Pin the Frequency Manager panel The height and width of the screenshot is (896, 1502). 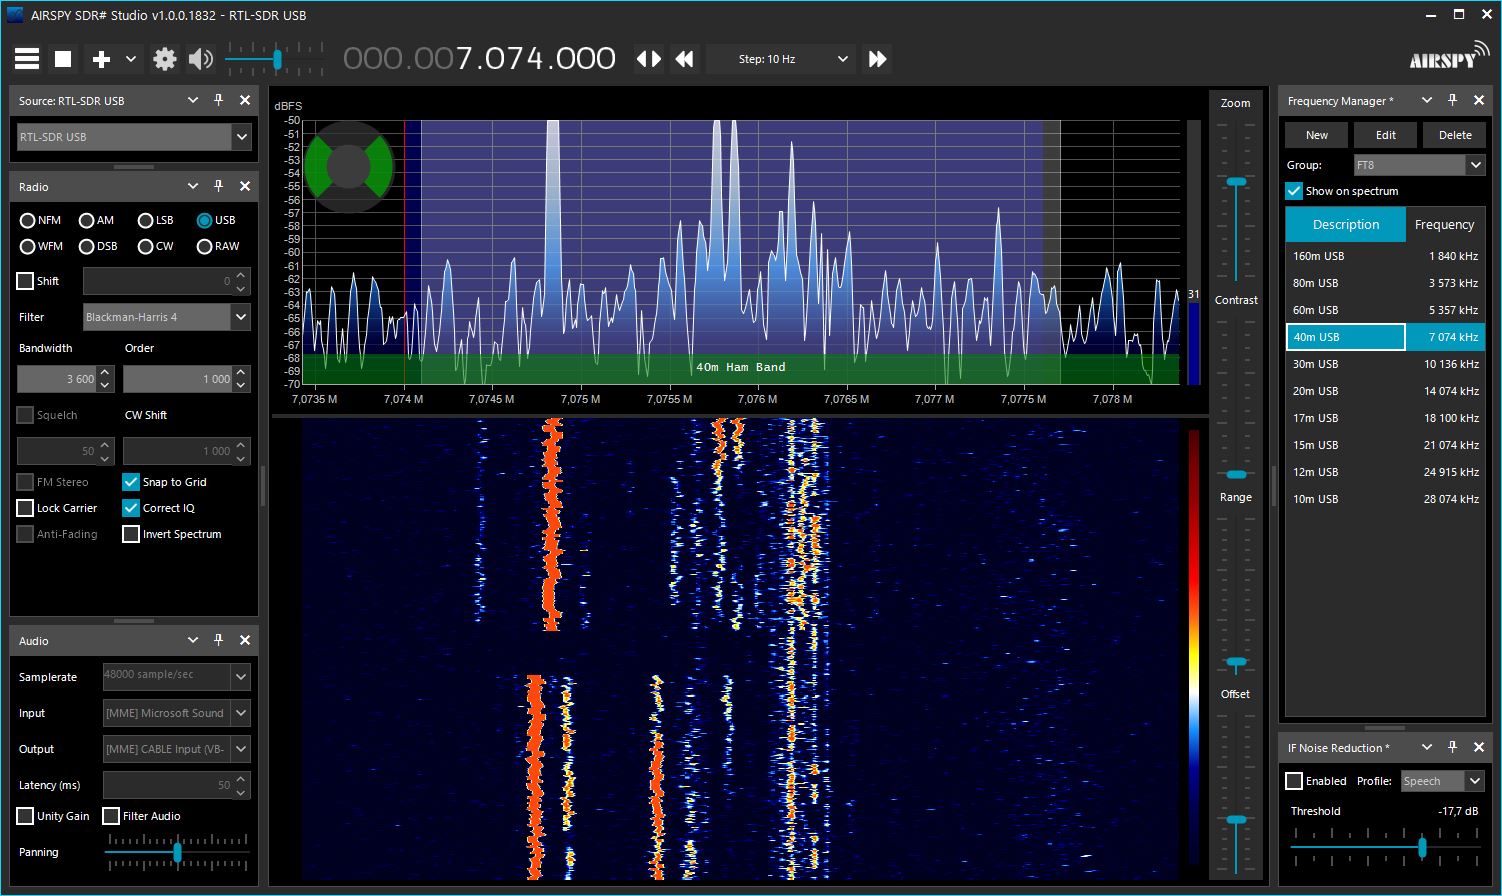tap(1453, 100)
